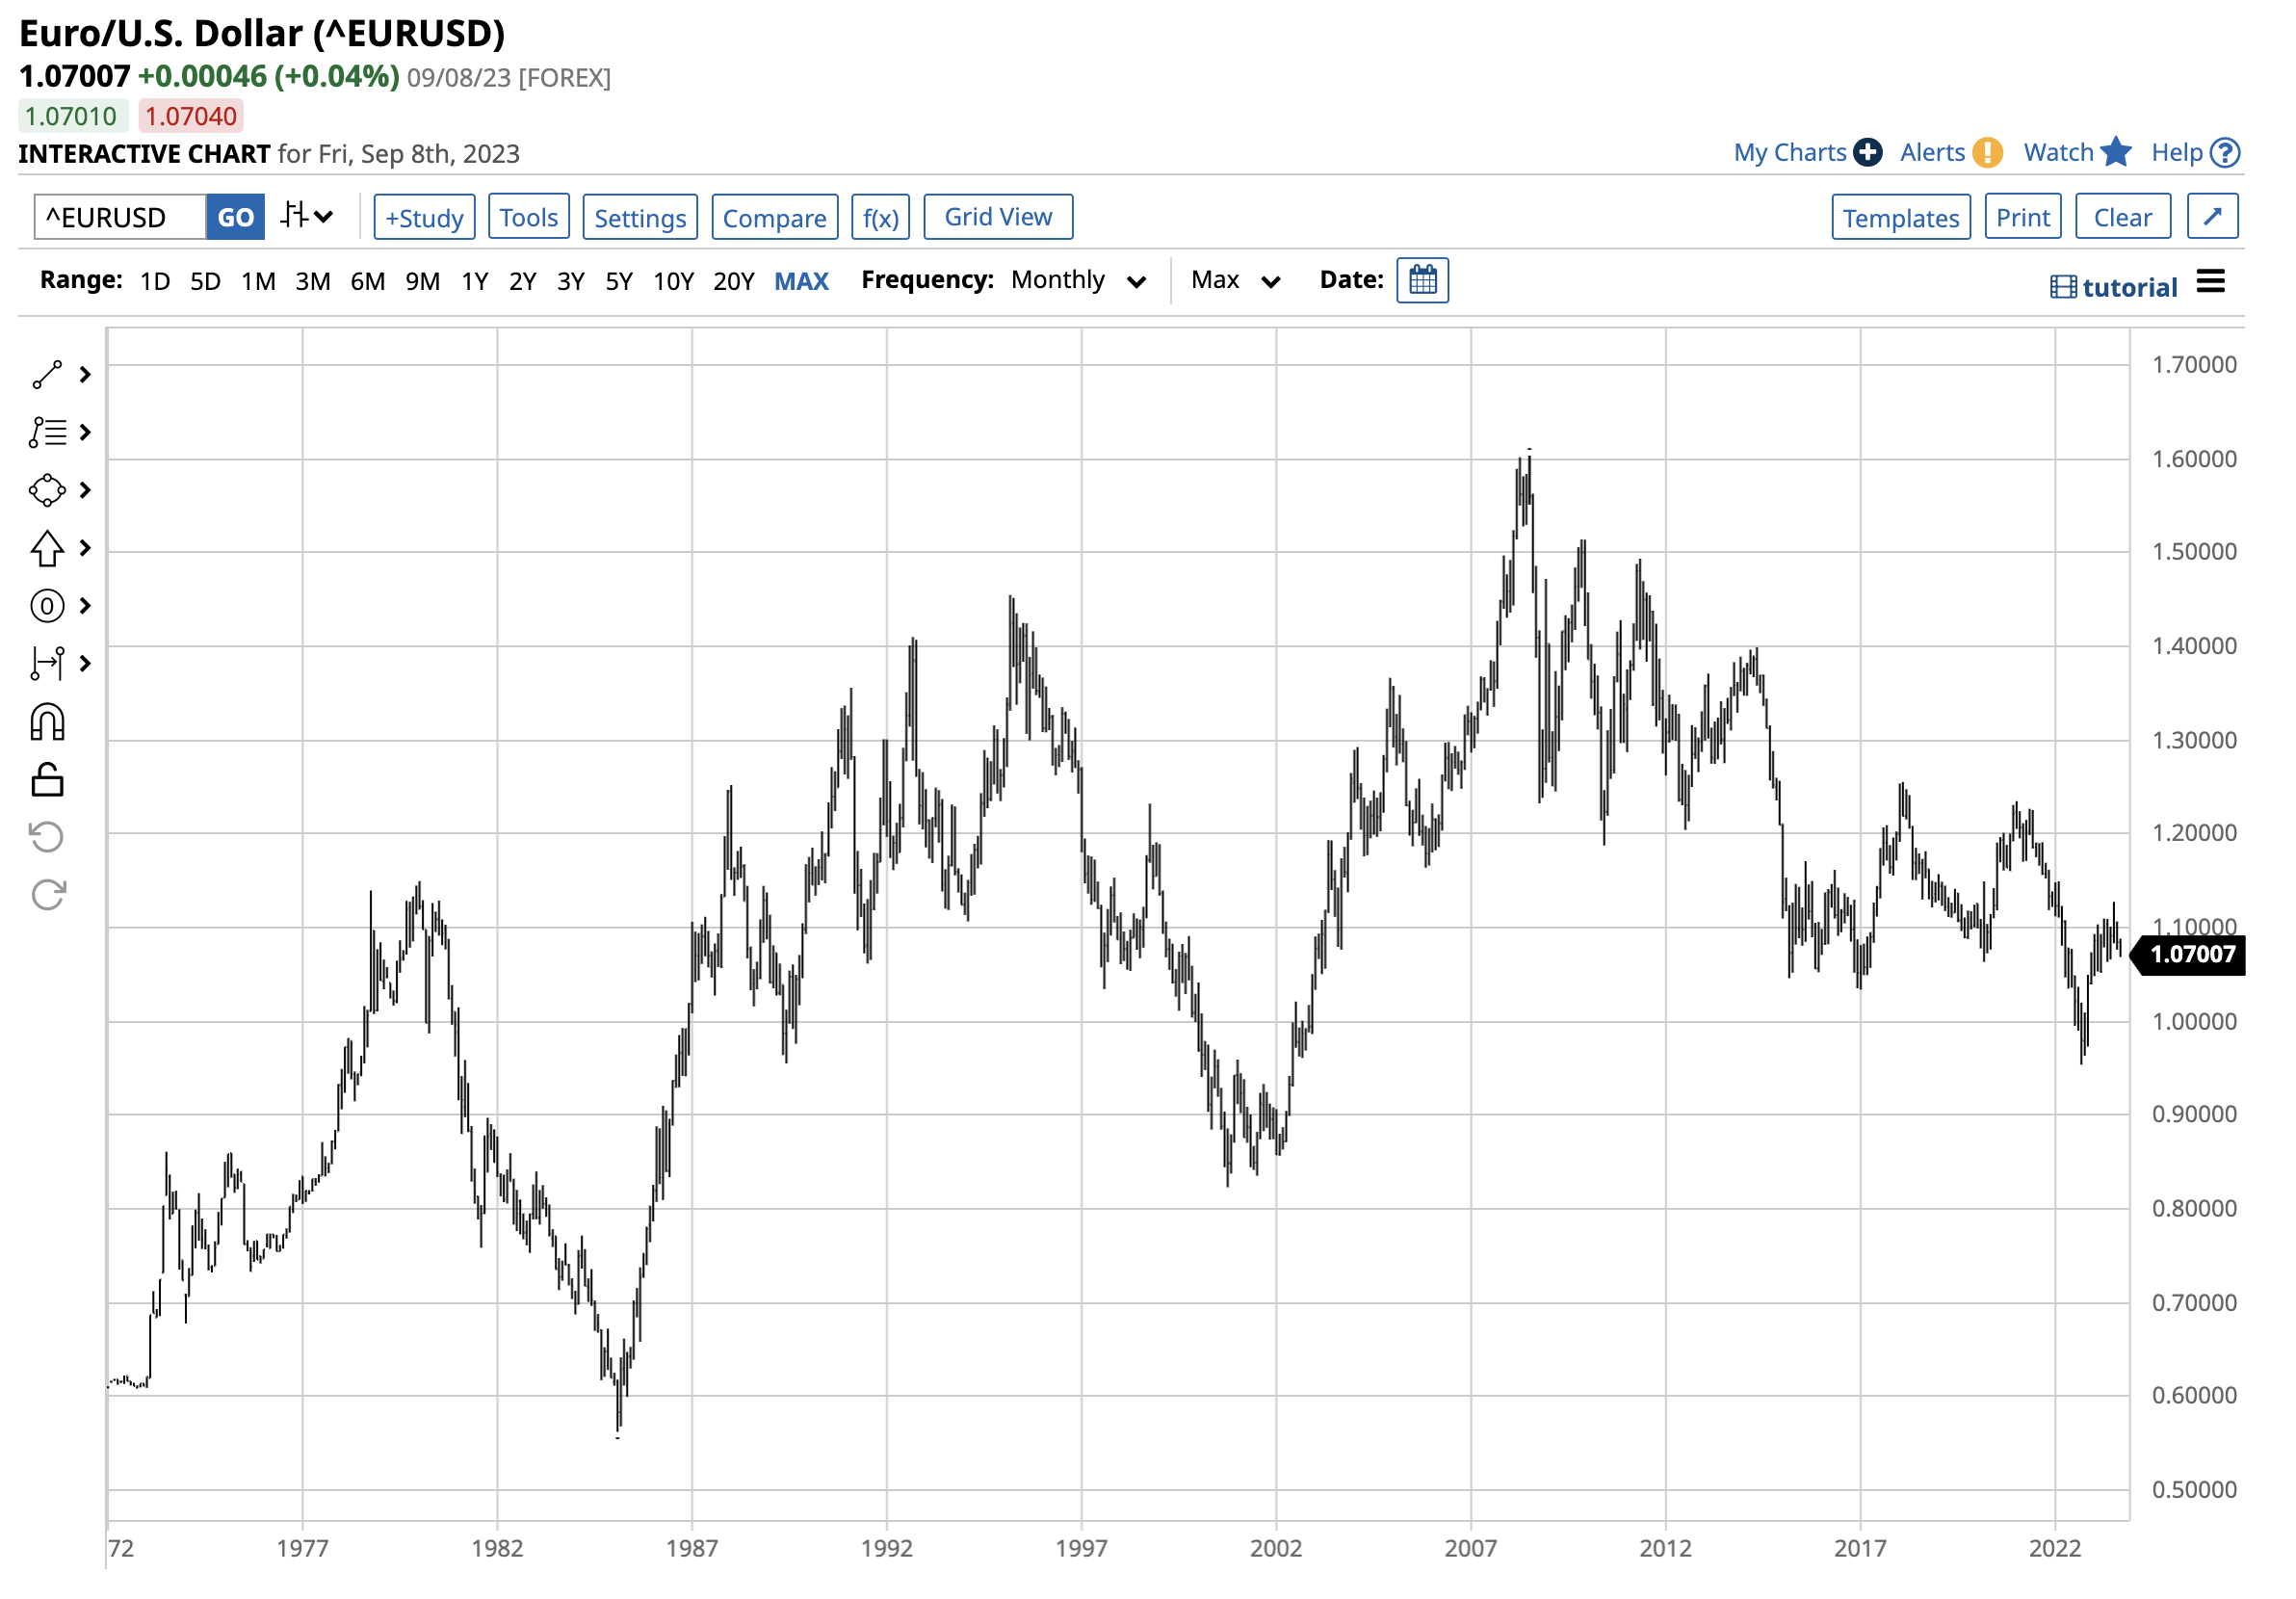Open the tutorial link
This screenshot has height=1599, width=2296.
tap(2113, 287)
